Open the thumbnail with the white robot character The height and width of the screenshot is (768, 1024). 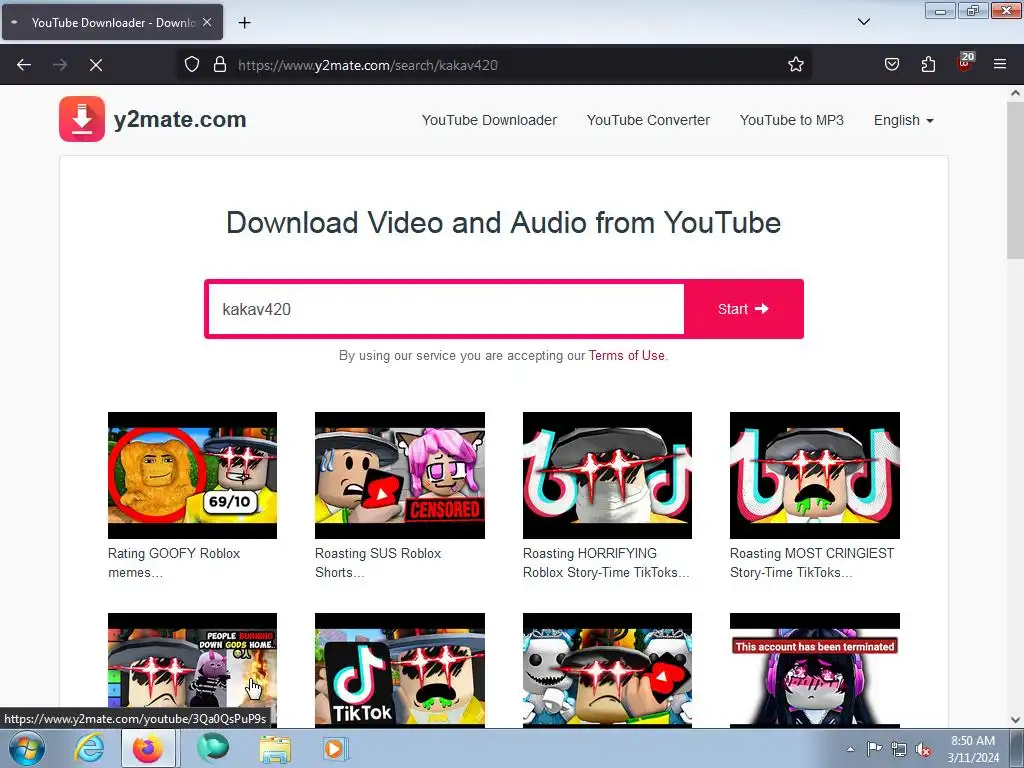coord(607,669)
